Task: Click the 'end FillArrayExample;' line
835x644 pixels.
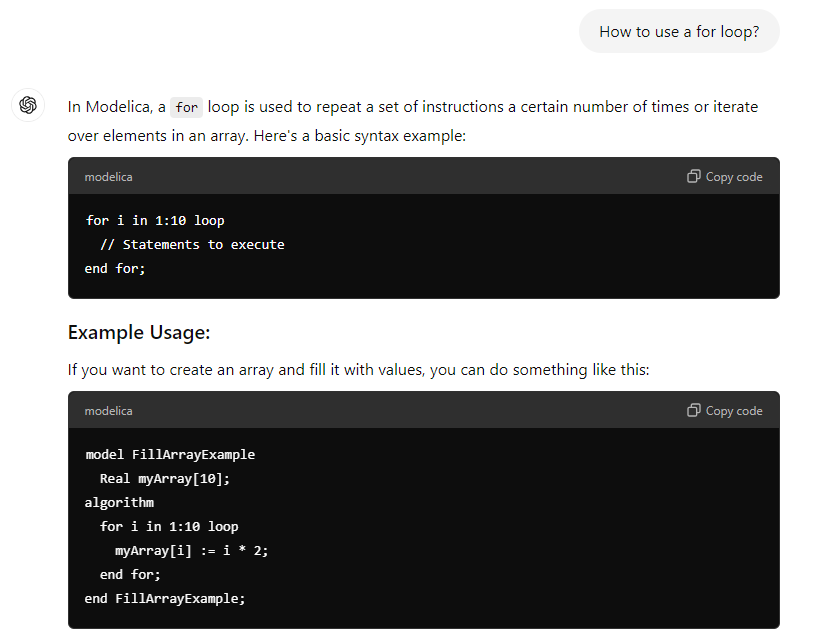Action: coord(165,598)
